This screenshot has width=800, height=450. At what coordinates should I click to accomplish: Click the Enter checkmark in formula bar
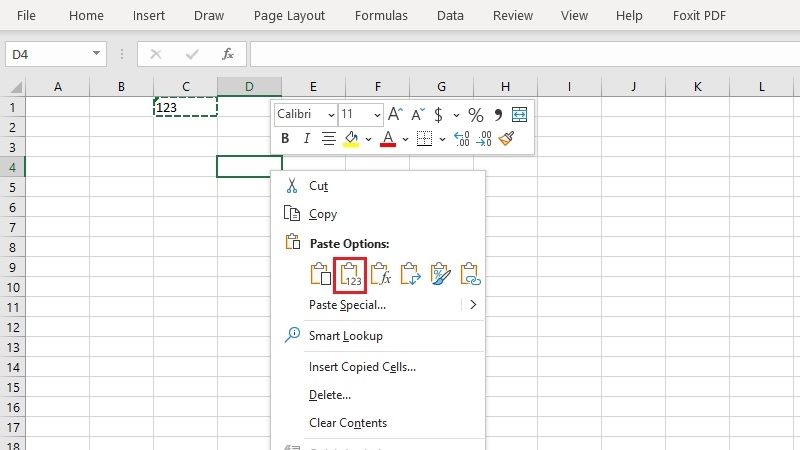(x=192, y=54)
